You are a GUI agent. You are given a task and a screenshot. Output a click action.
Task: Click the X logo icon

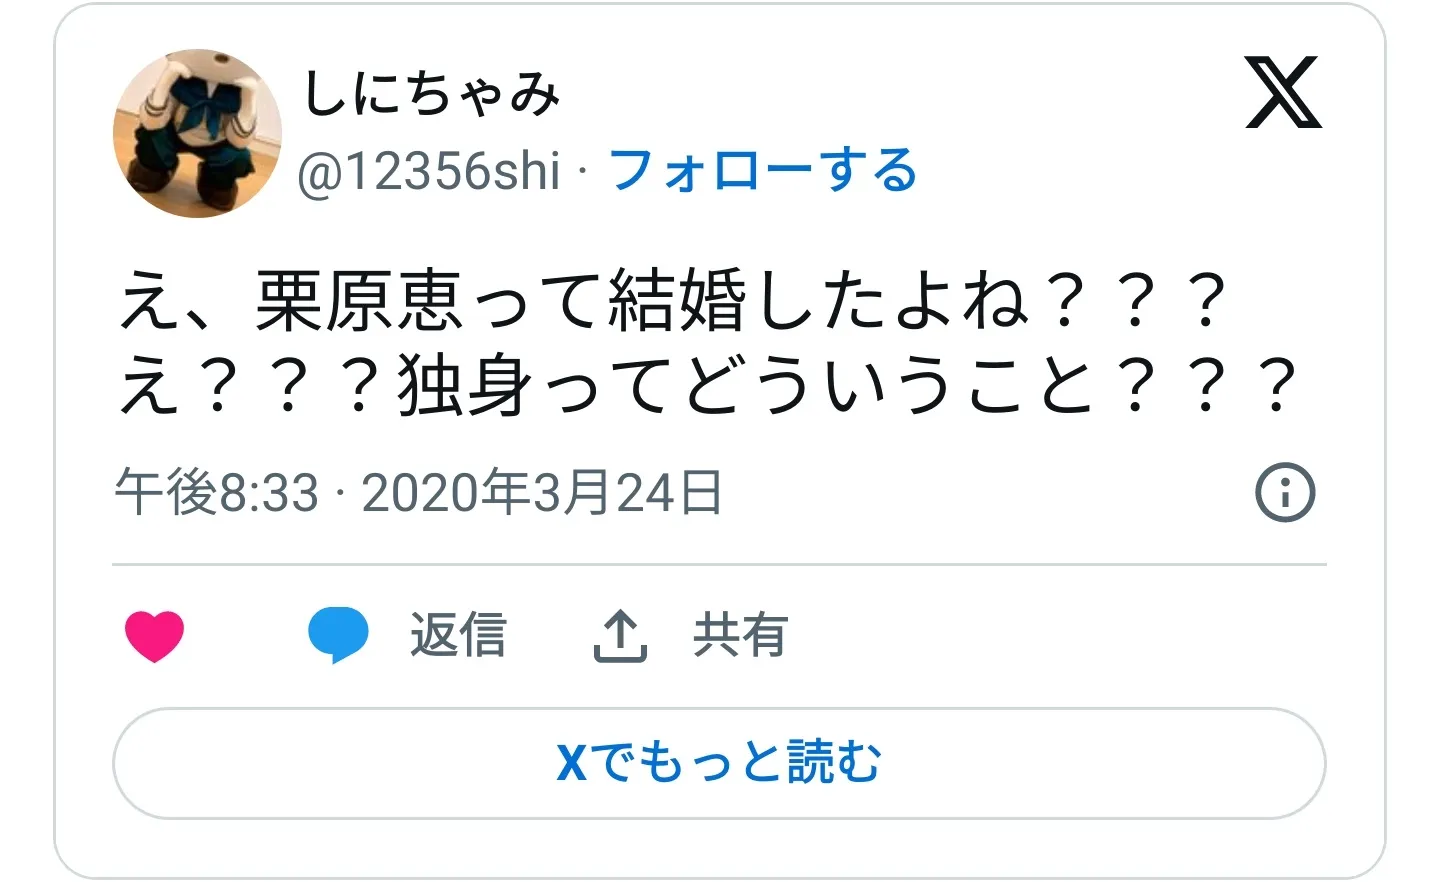[x=1283, y=93]
